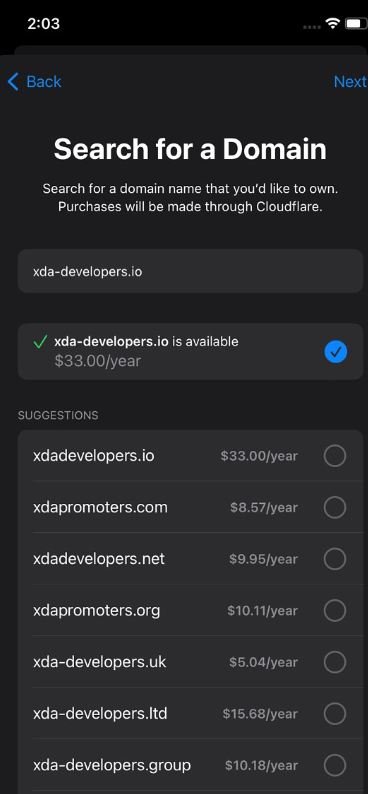Tap the Back chevron icon

pos(13,82)
